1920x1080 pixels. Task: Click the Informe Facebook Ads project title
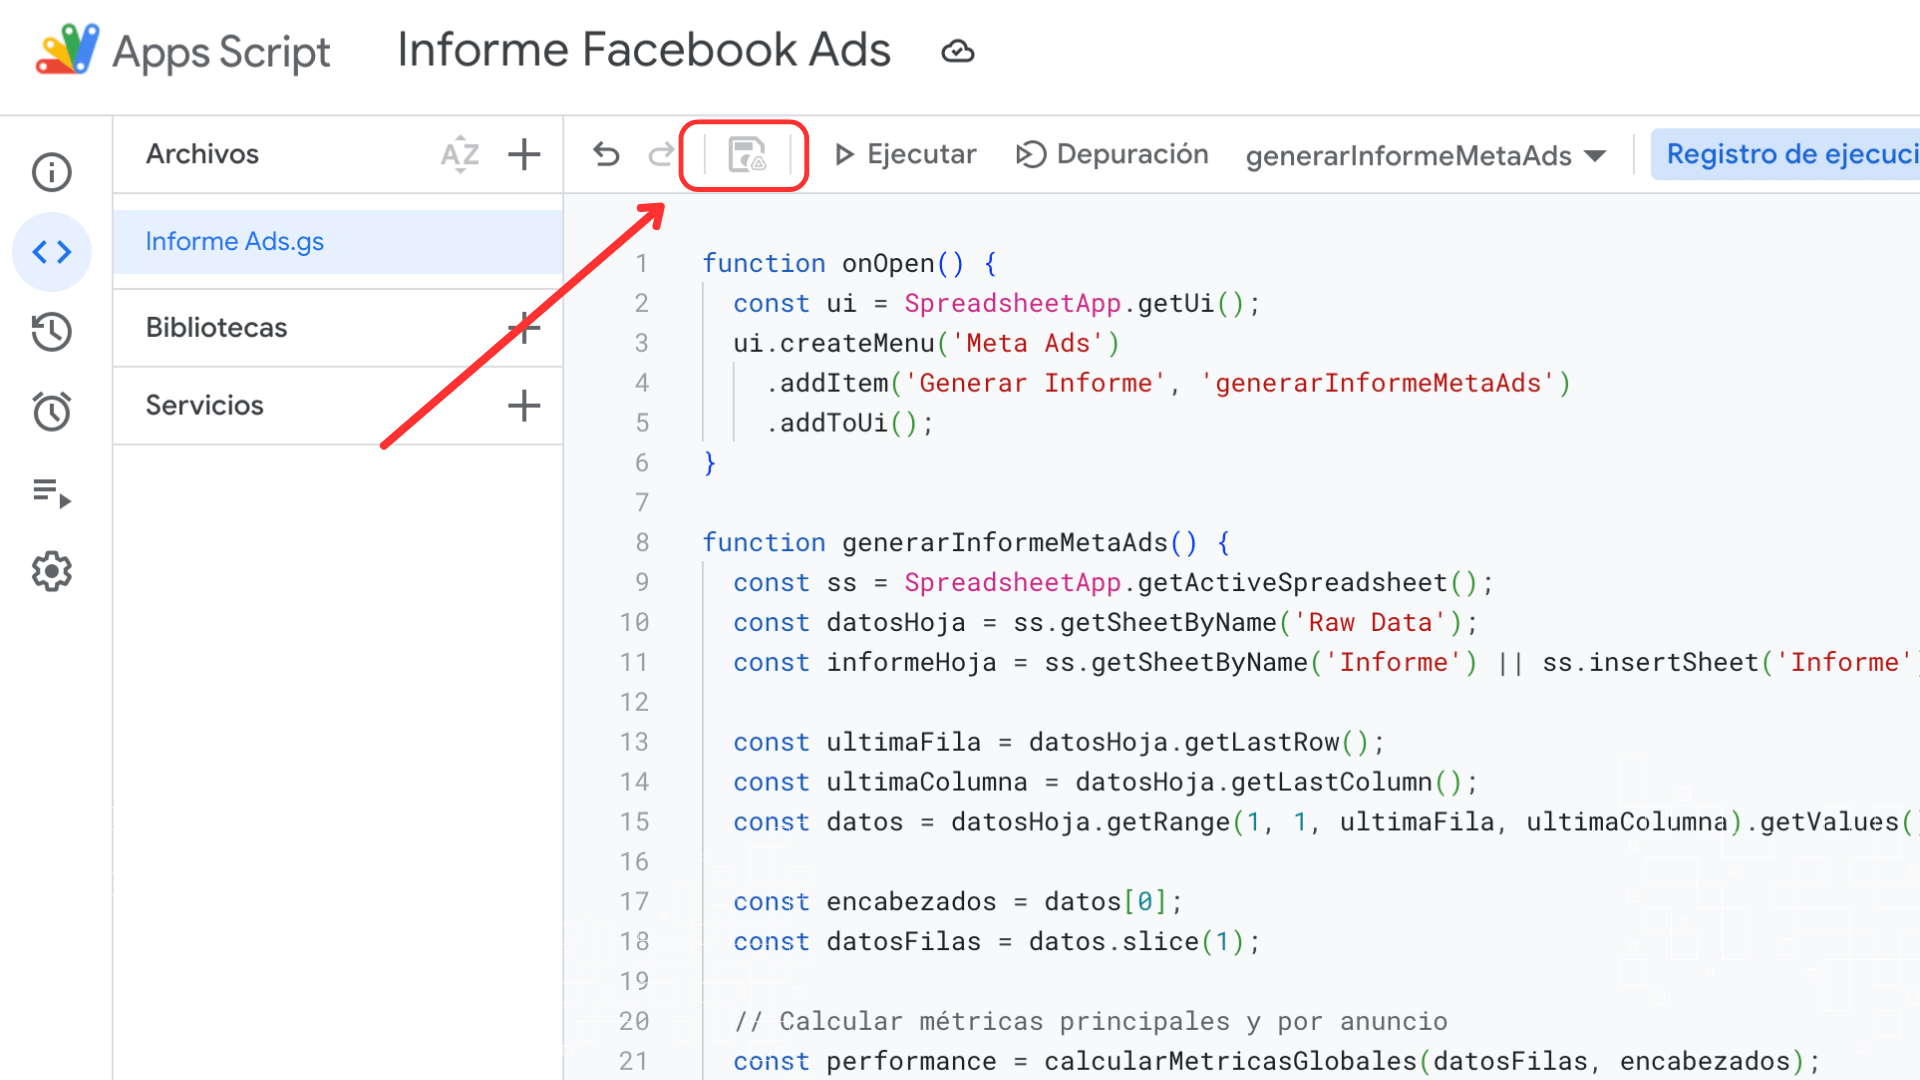tap(643, 50)
